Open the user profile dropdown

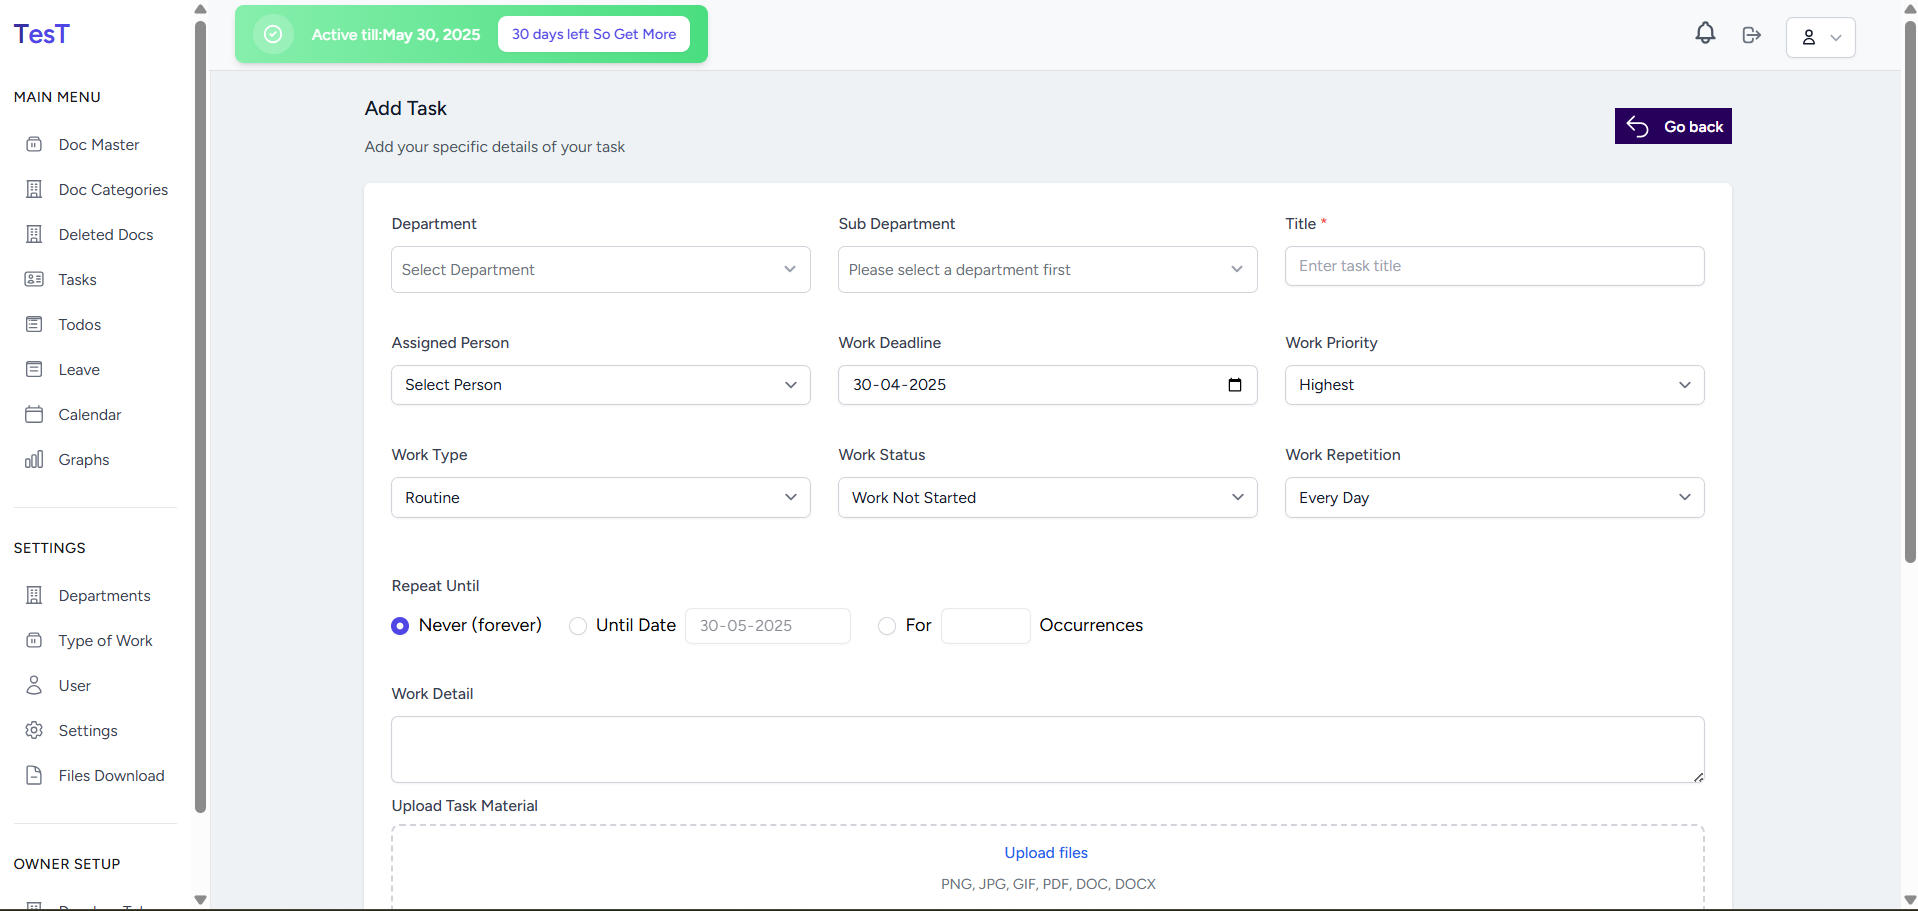(1820, 37)
